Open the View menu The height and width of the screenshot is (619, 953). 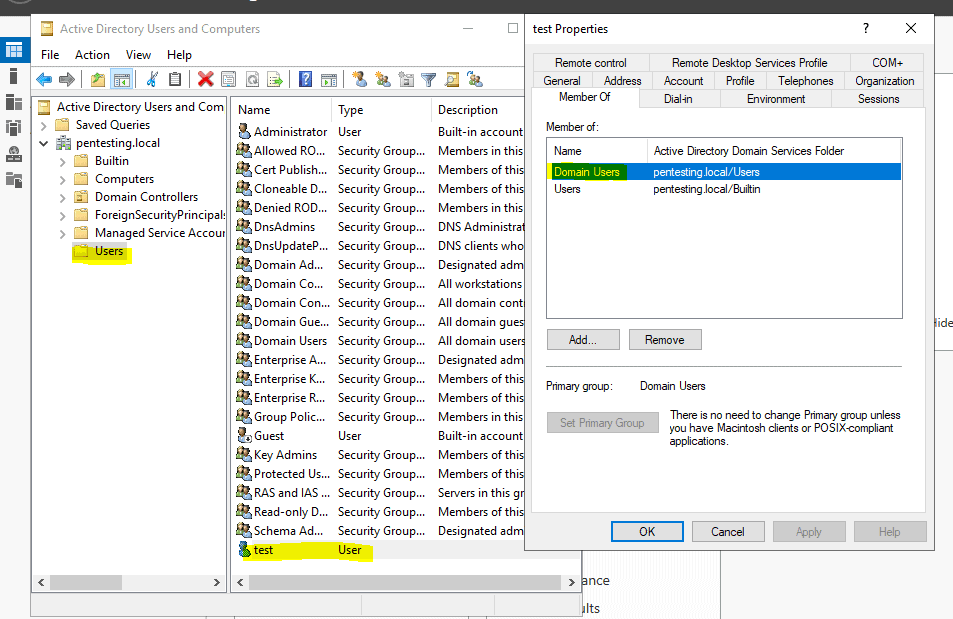point(139,55)
